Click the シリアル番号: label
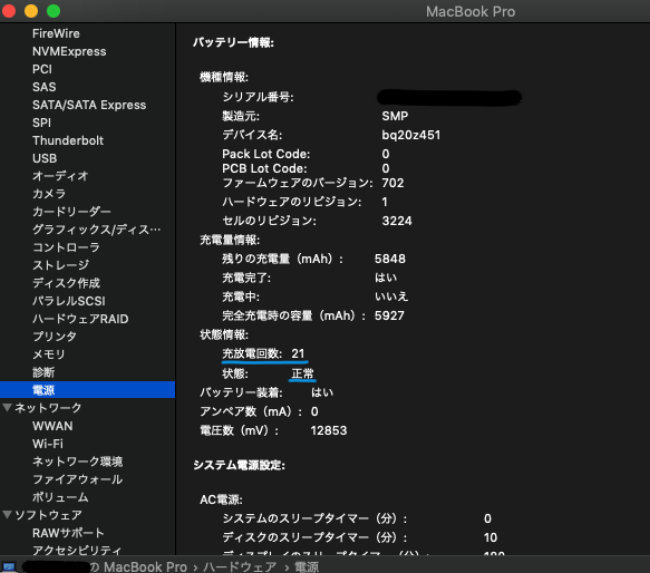 tap(258, 97)
